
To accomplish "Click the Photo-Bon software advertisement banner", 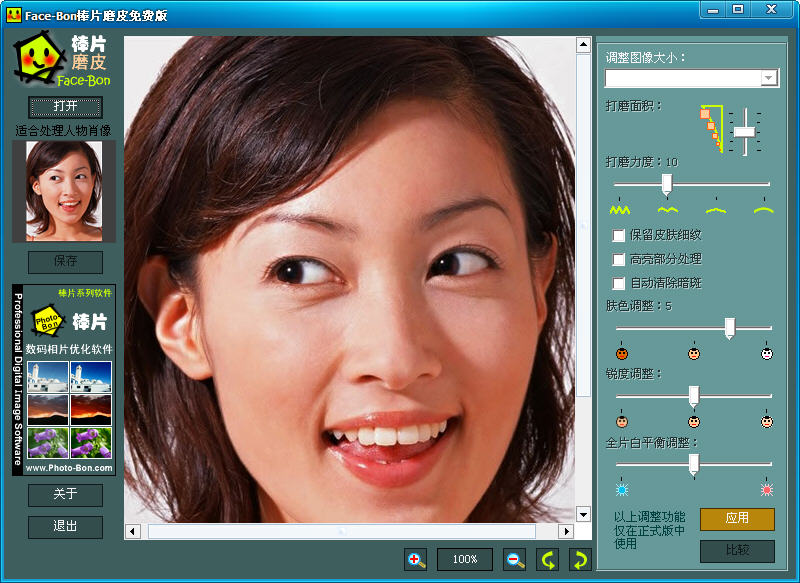I will (x=64, y=380).
